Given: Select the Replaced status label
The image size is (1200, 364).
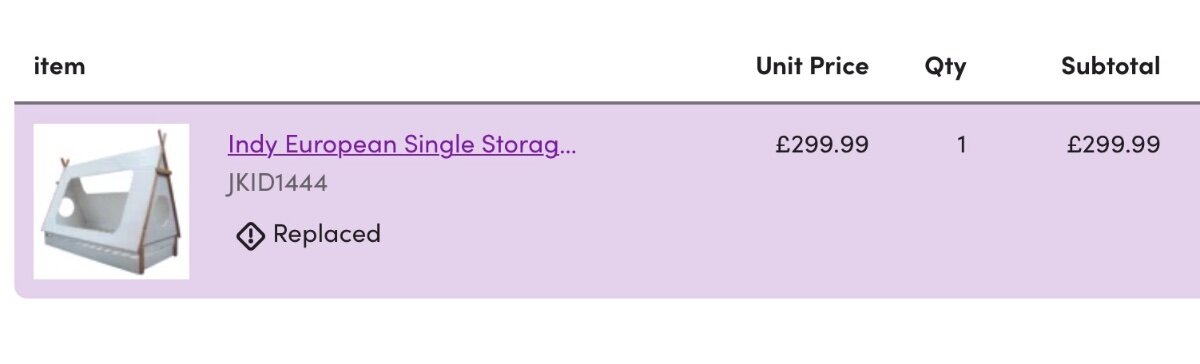Looking at the screenshot, I should pos(327,235).
